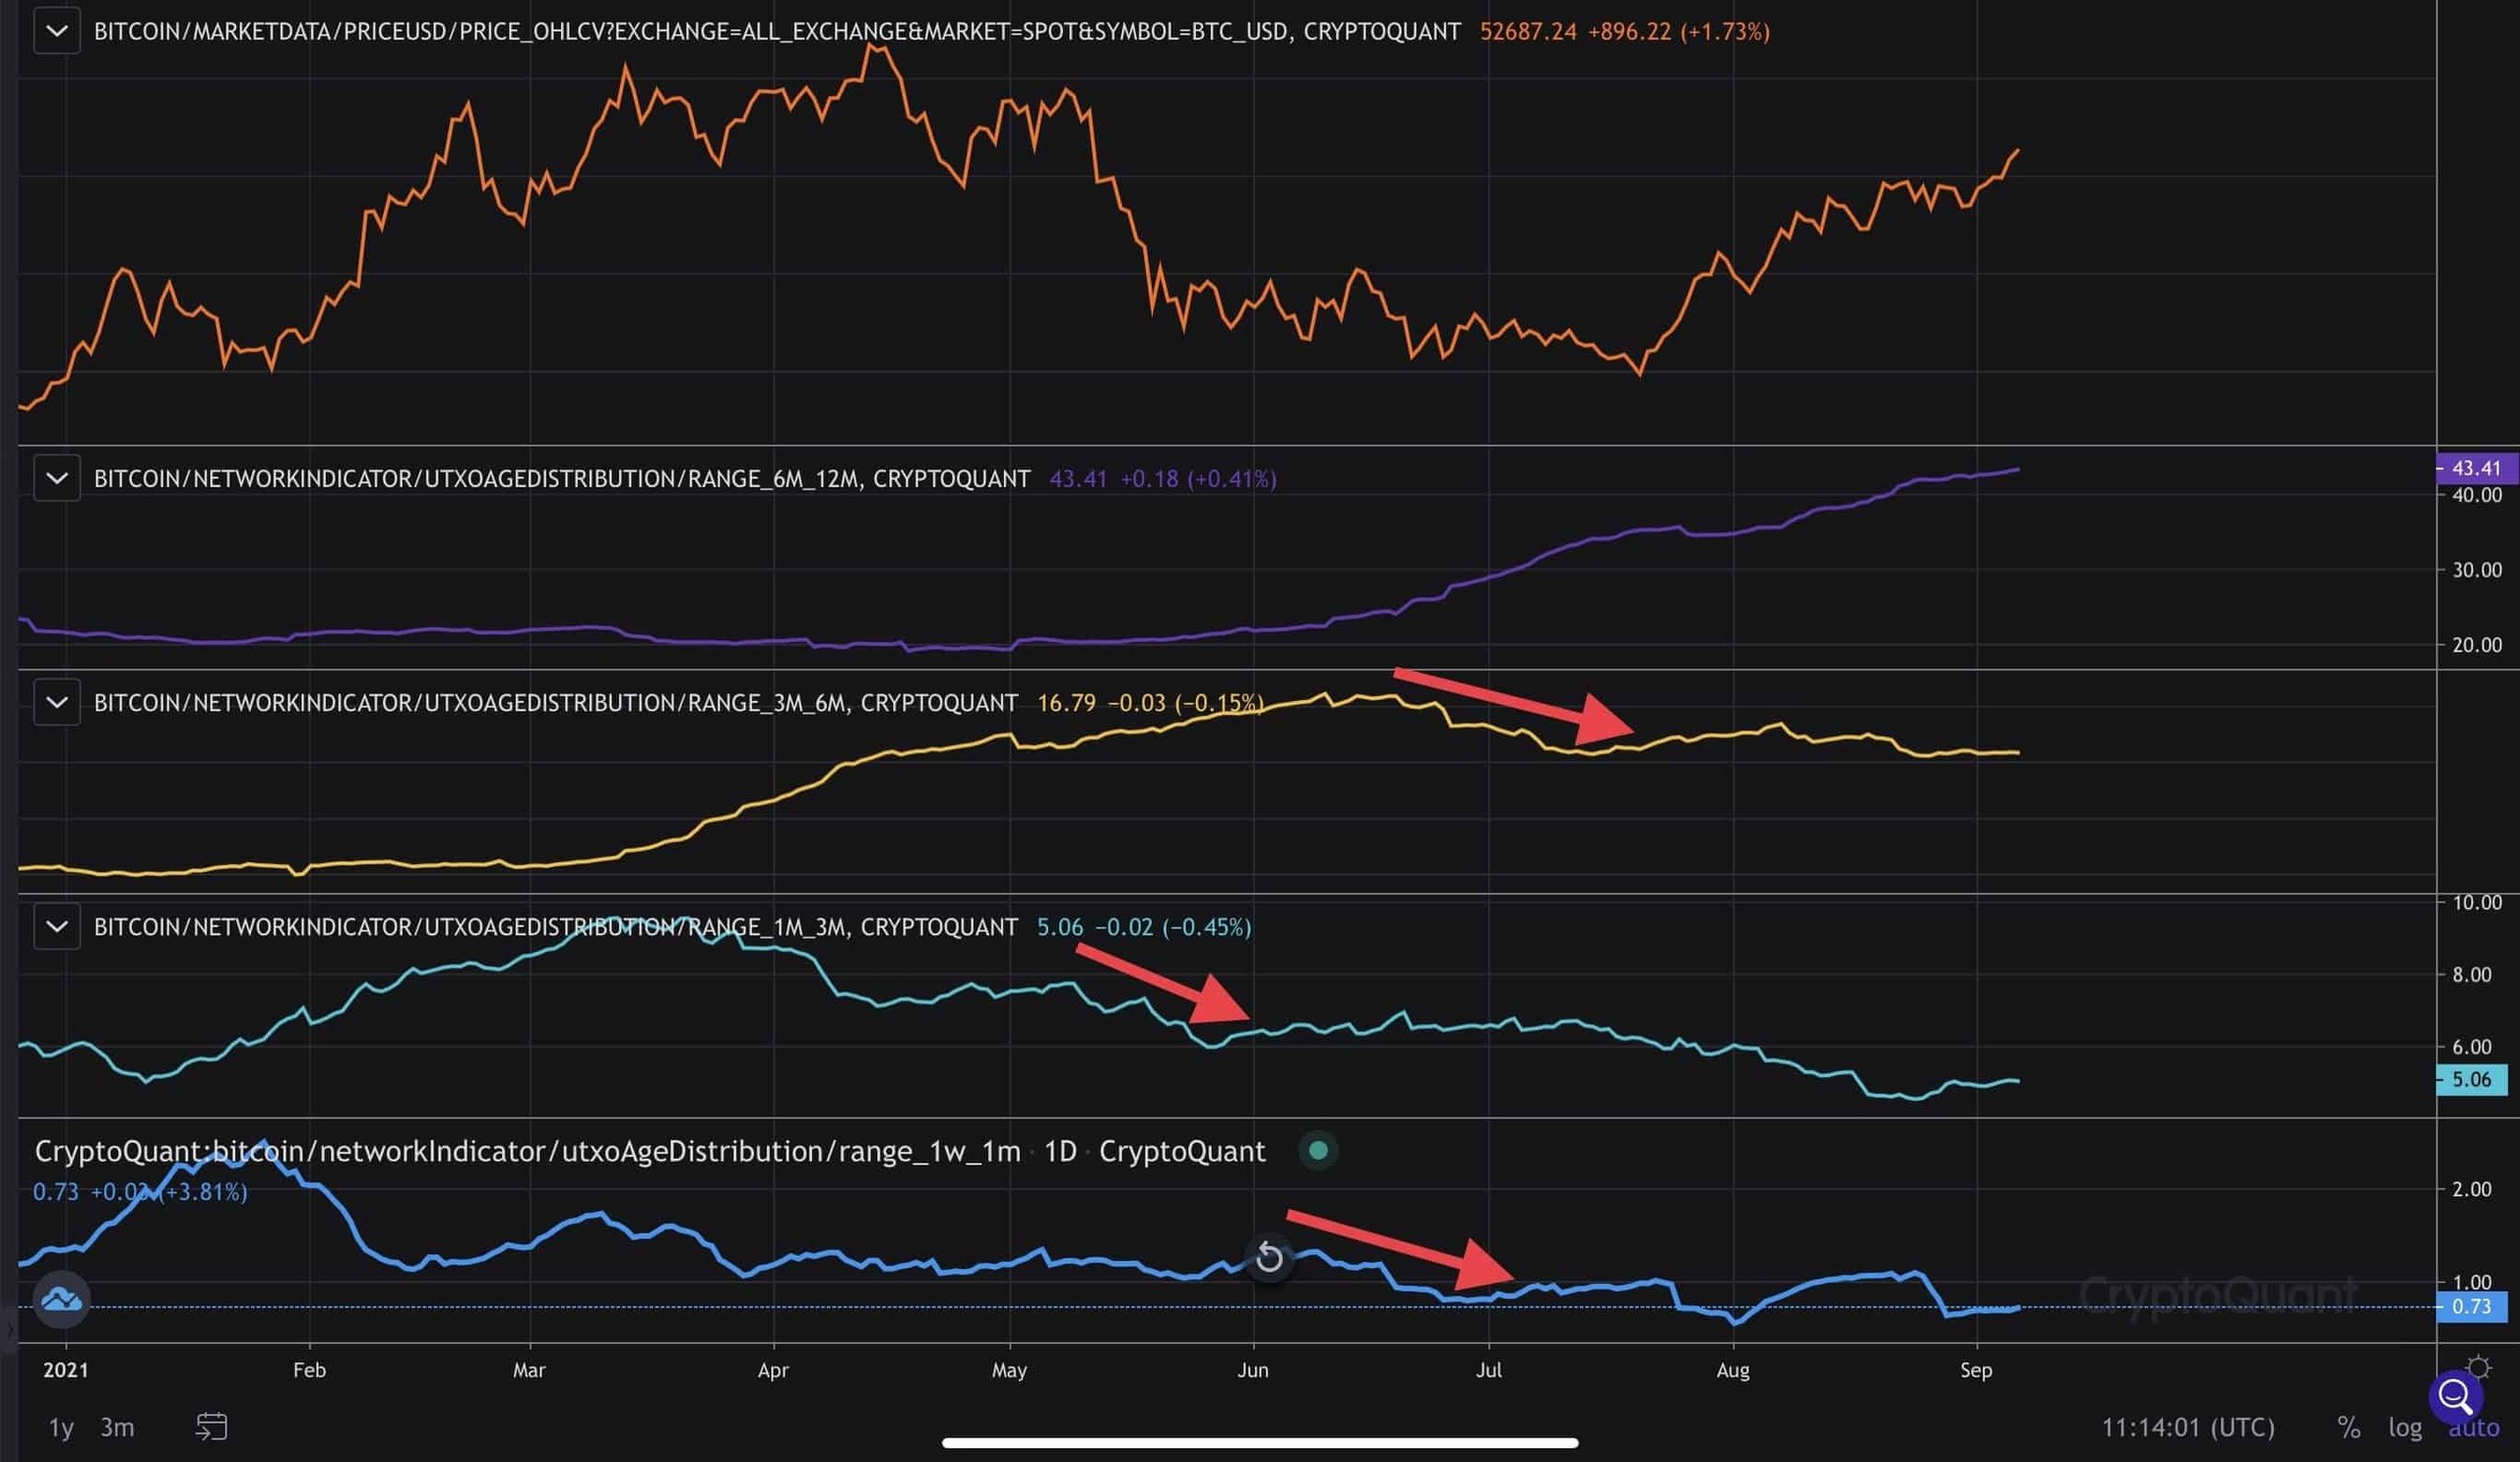Tap the purple magnifier search icon
The width and height of the screenshot is (2520, 1462).
tap(2455, 1396)
